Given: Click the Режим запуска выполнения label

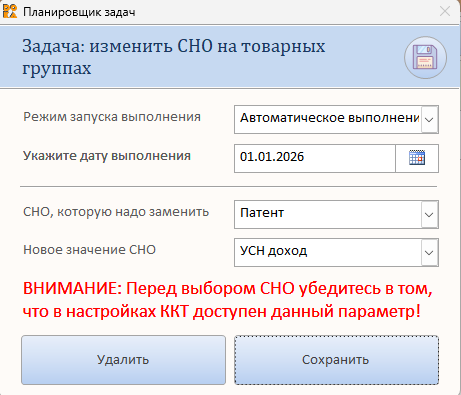Looking at the screenshot, I should click(112, 117).
